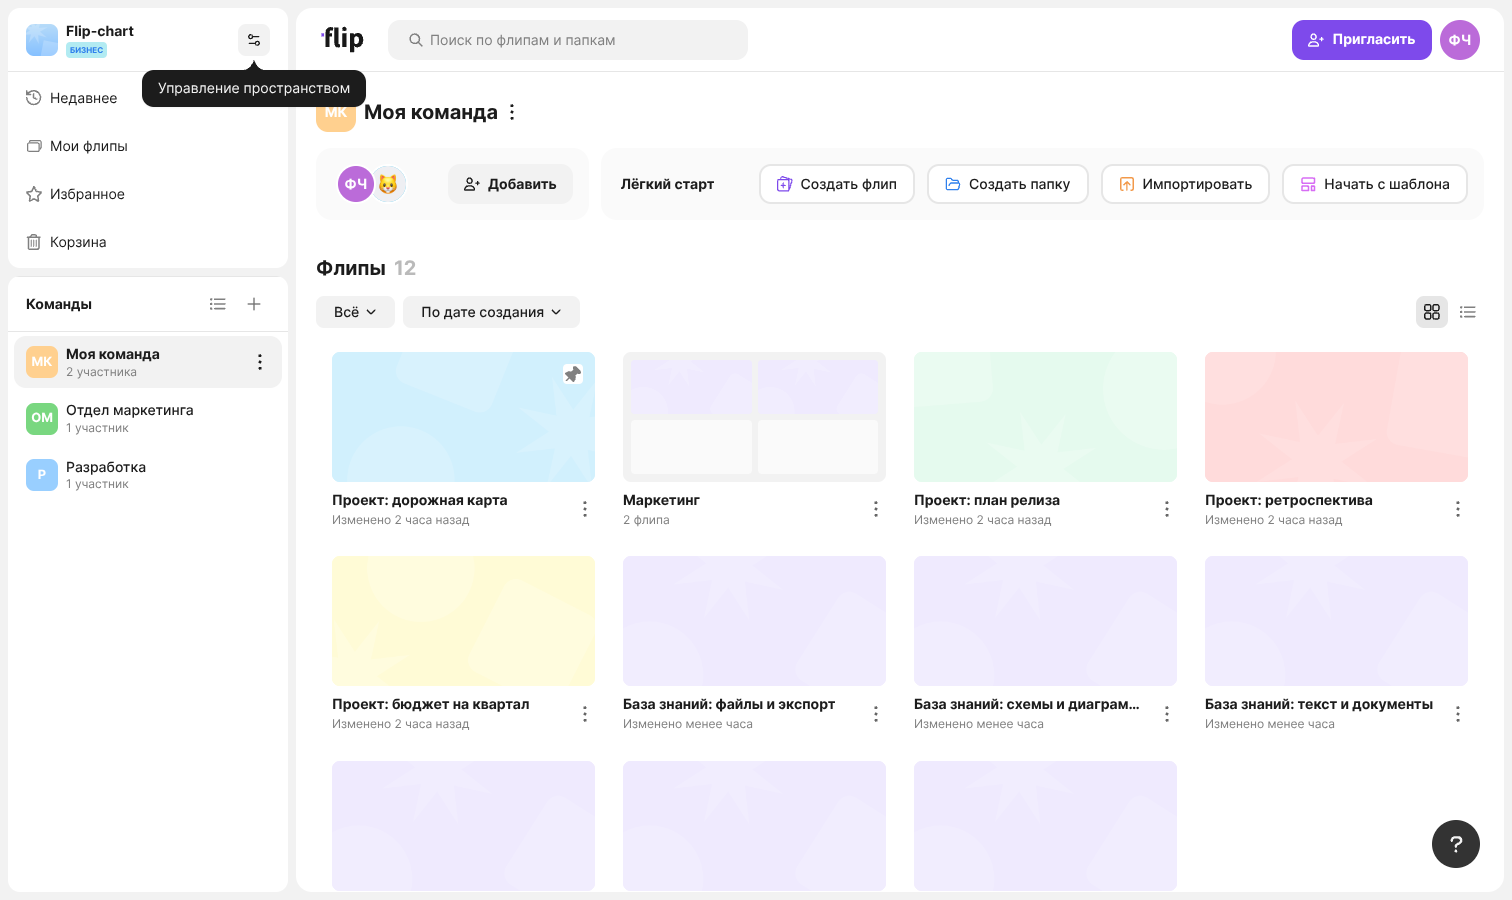The height and width of the screenshot is (900, 1512).
Task: Open options for База знаний: схемы и диаграммы
Action: (1167, 714)
